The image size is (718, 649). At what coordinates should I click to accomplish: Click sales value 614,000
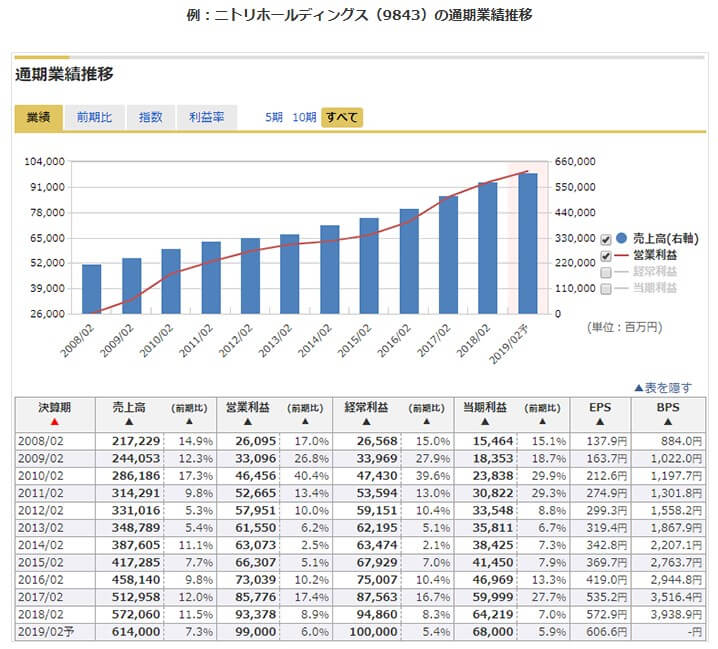tap(136, 632)
